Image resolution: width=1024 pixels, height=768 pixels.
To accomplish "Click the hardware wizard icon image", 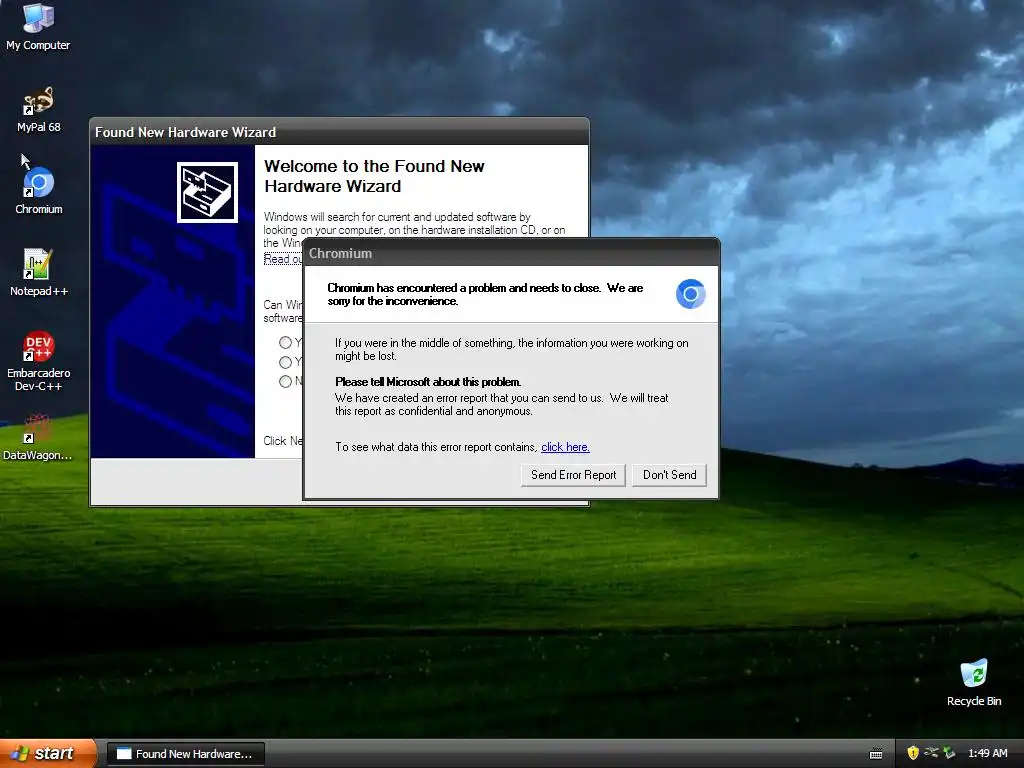I will pyautogui.click(x=207, y=192).
